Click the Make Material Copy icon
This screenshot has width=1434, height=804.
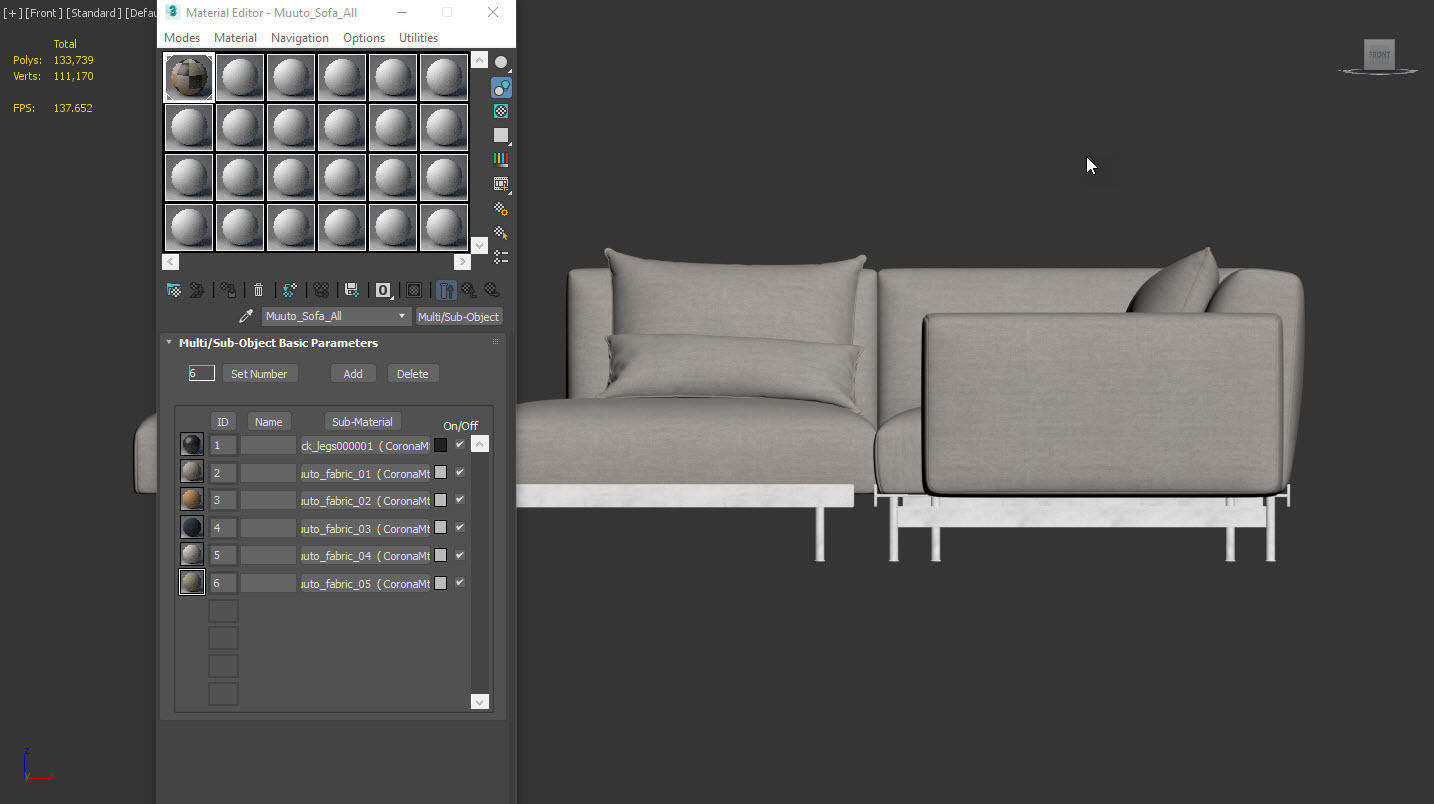pyautogui.click(x=290, y=290)
